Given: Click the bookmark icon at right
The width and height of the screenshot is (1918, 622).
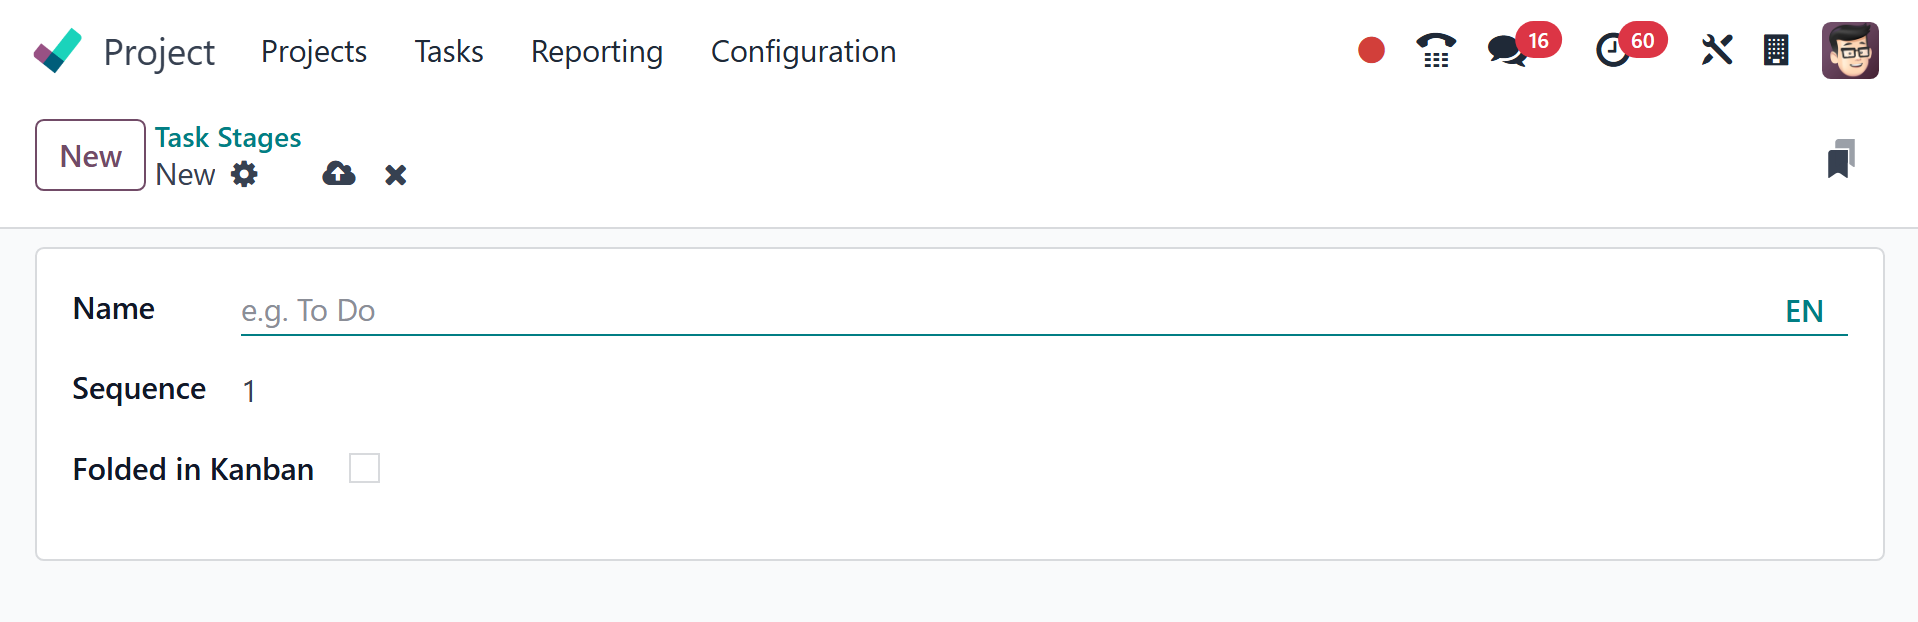Looking at the screenshot, I should click(1841, 159).
